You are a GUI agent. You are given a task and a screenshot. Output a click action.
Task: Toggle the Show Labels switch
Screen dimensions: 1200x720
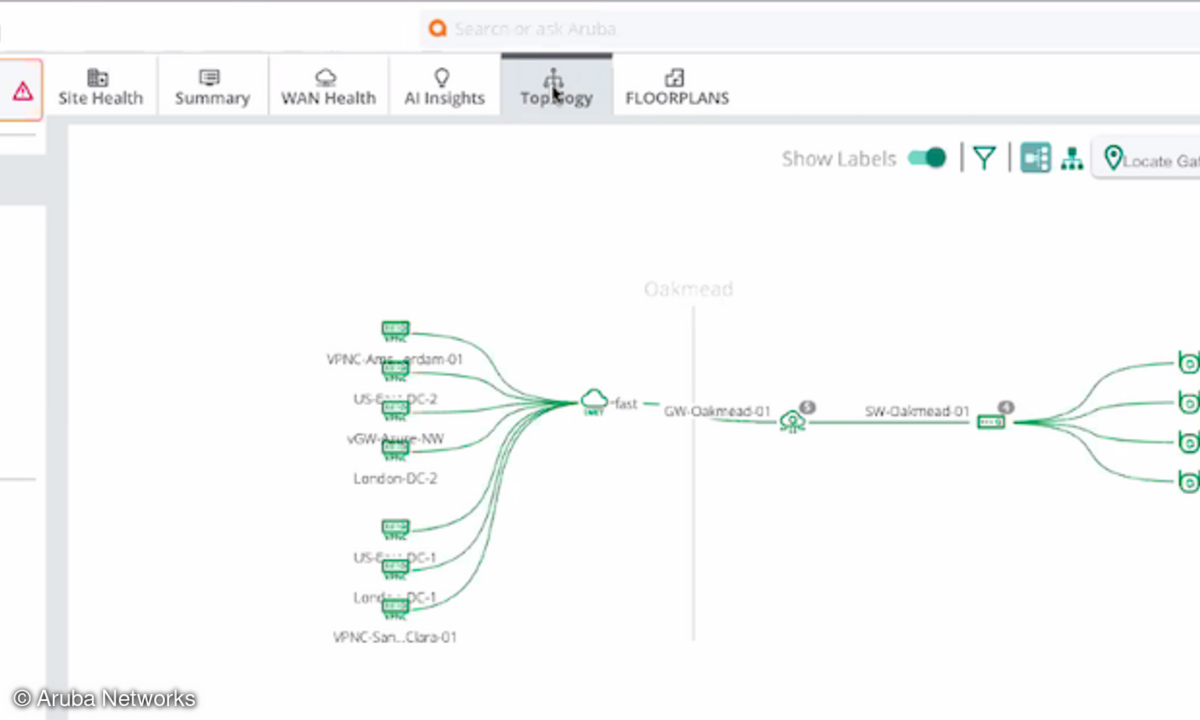(x=927, y=158)
